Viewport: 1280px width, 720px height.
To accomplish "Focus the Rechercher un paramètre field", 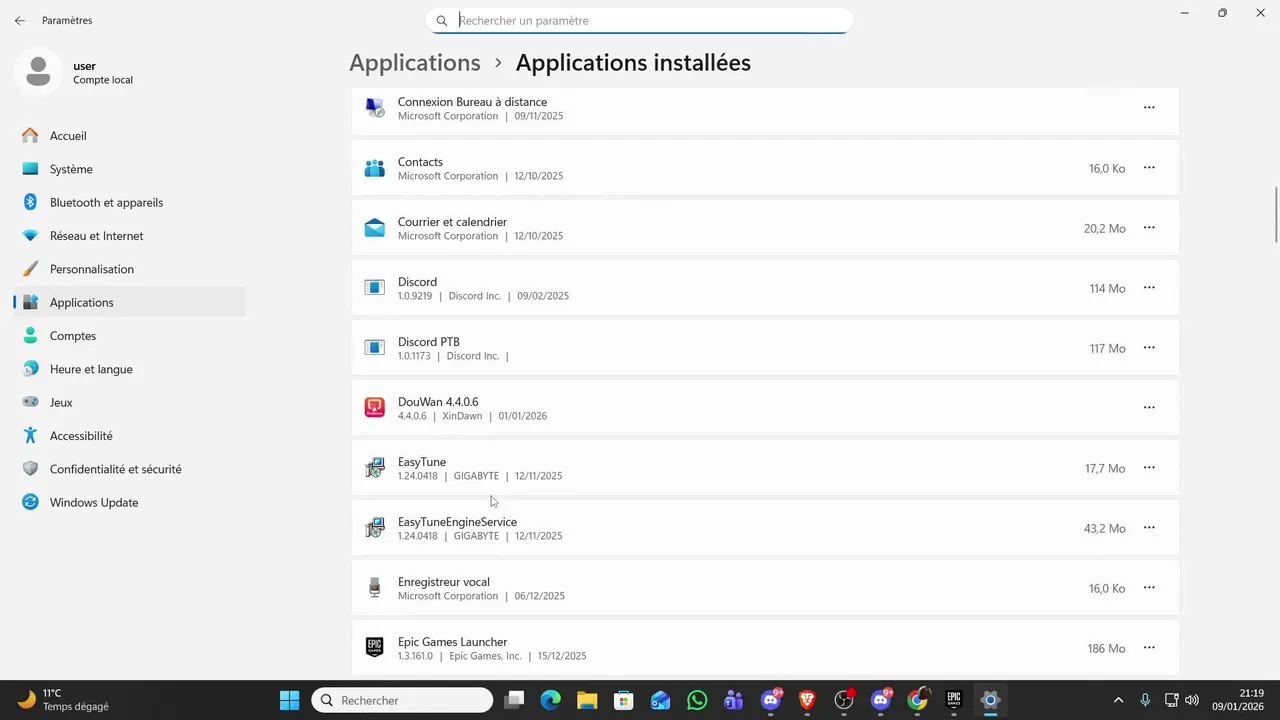I will 640,20.
